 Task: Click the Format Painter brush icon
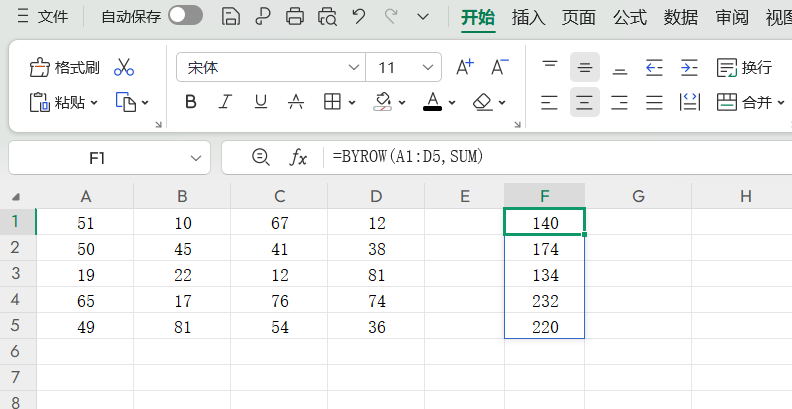(40, 68)
